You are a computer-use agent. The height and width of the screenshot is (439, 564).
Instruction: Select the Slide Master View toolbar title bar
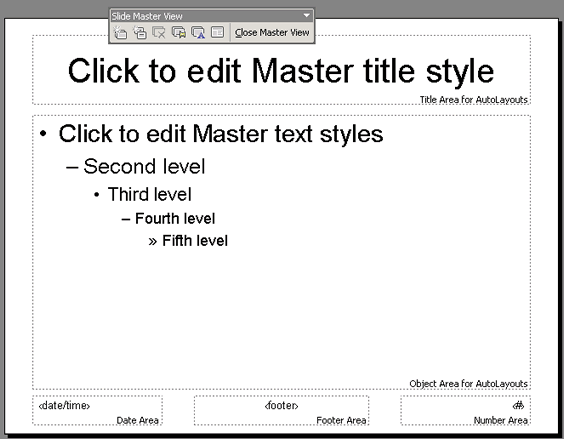coord(205,16)
